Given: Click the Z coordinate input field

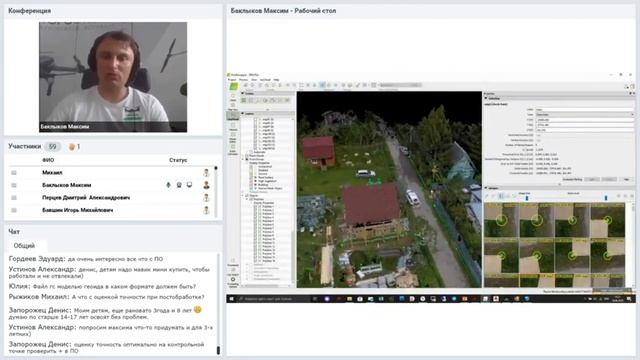Looking at the screenshot, I should [584, 130].
